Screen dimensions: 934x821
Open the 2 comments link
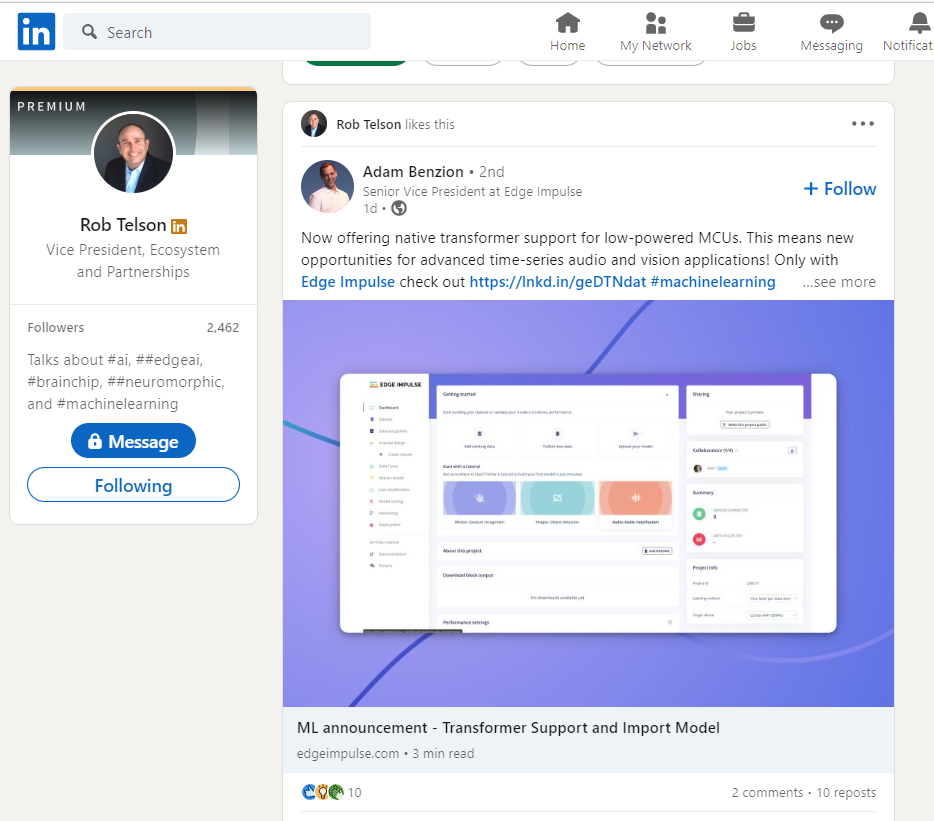767,792
